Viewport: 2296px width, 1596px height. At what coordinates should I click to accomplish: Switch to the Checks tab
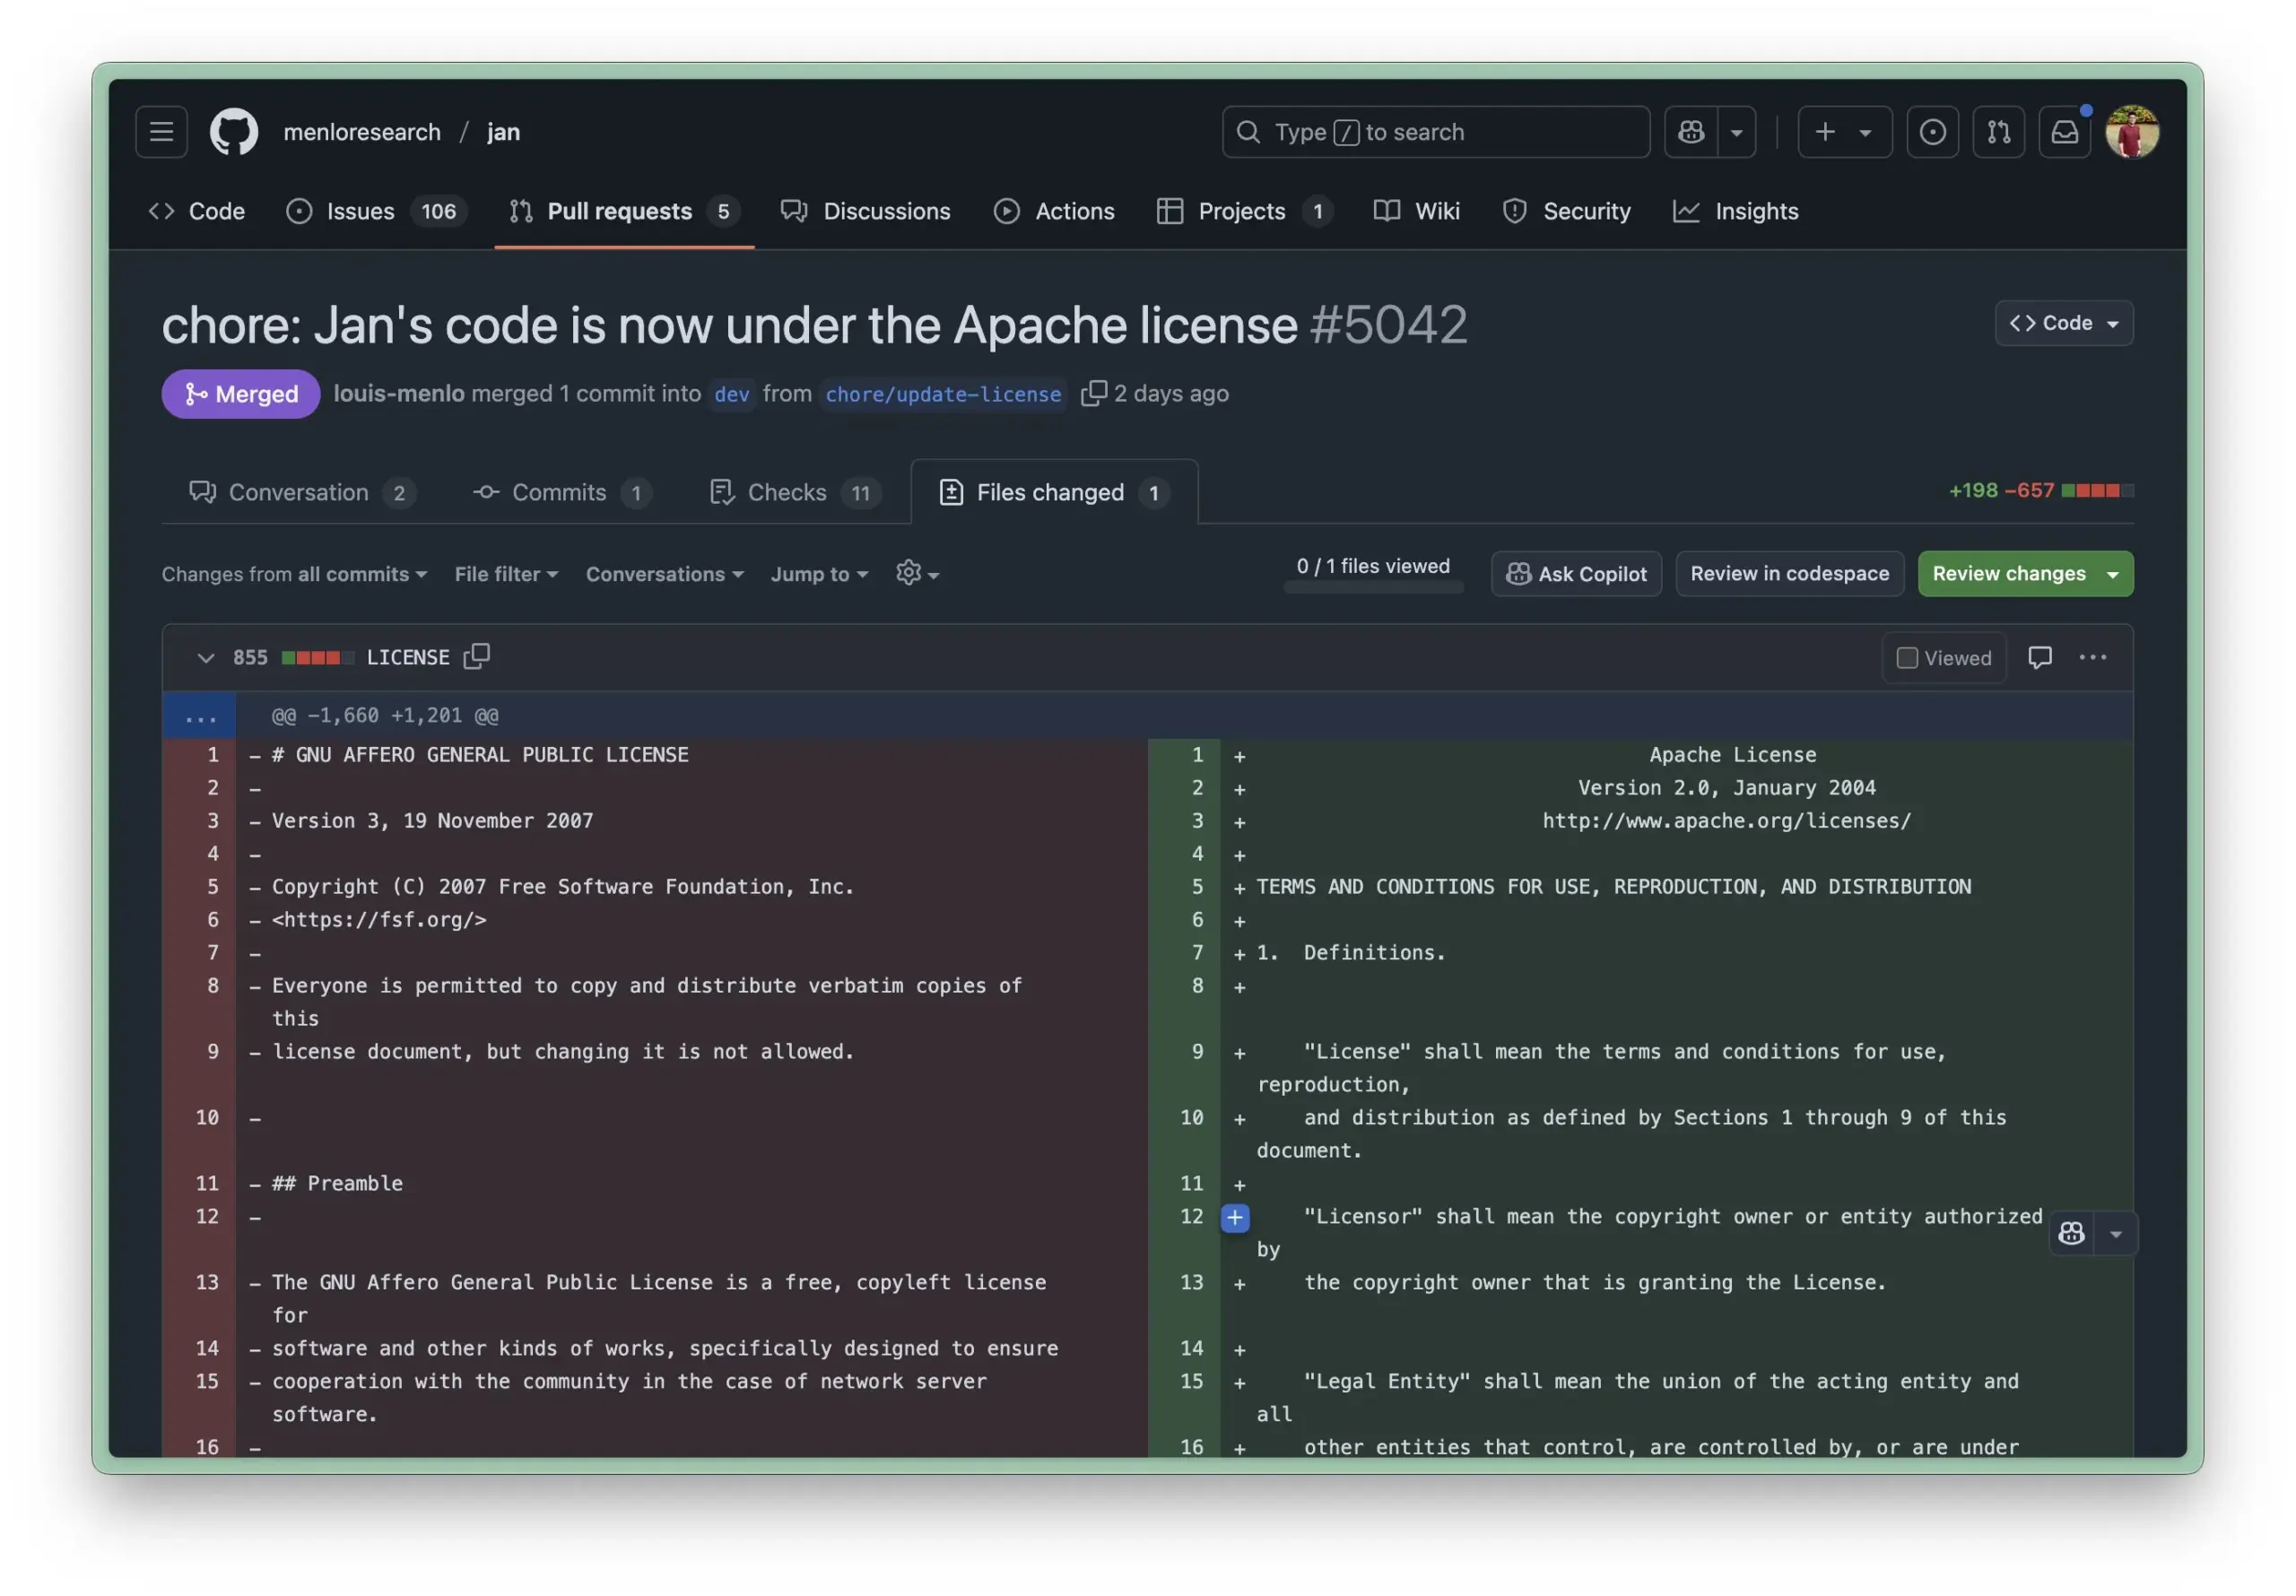pyautogui.click(x=795, y=492)
